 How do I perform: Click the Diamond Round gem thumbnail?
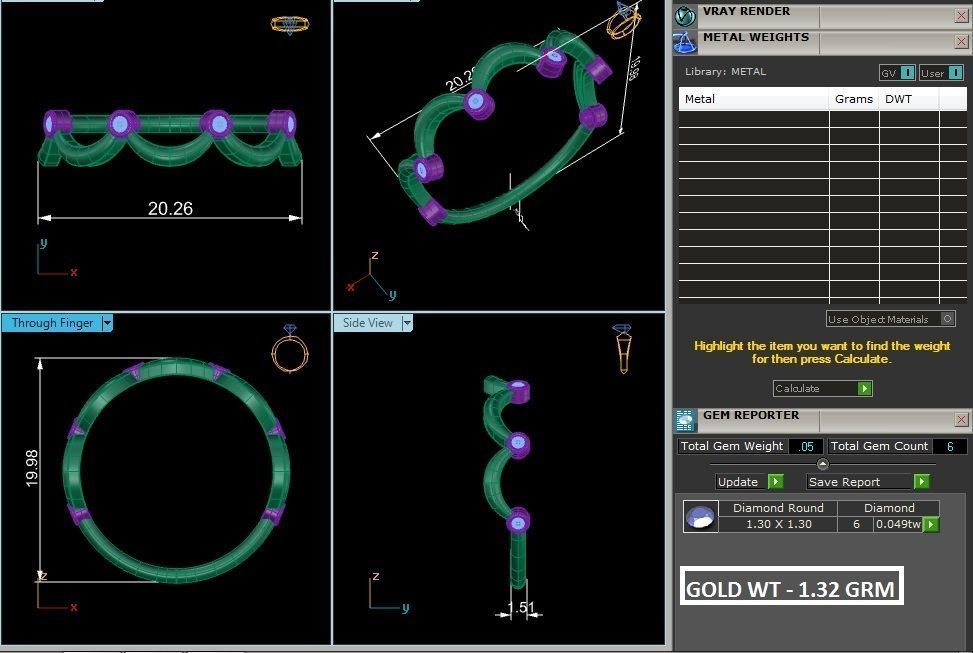[x=700, y=517]
